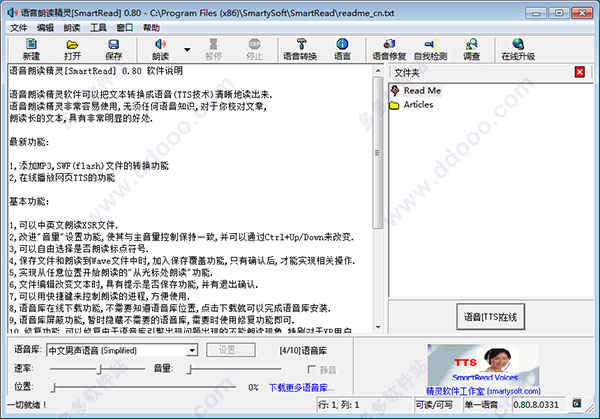
Task: Click the 语音[TTS]在线 button
Action: 491,317
